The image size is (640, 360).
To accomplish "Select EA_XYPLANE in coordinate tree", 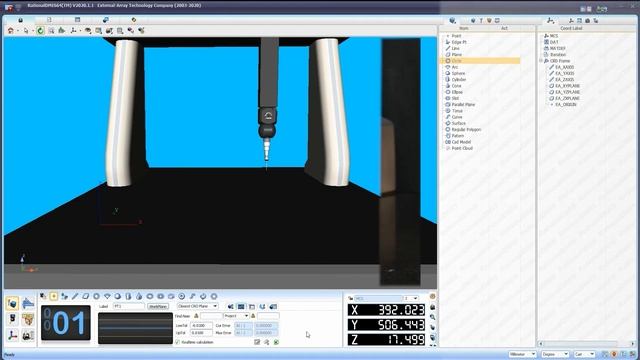I will (567, 86).
